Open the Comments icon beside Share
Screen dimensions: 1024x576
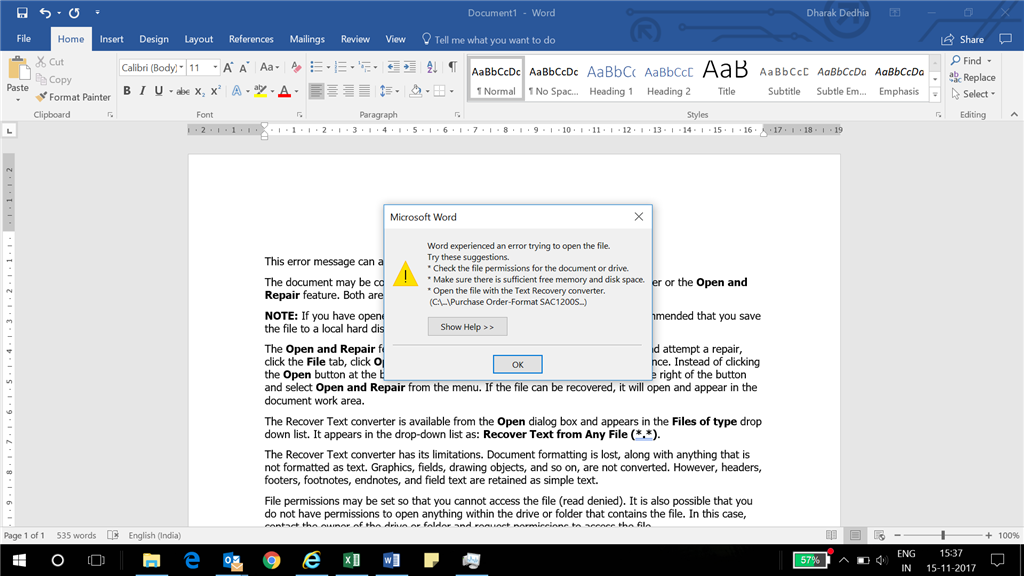pos(1006,40)
